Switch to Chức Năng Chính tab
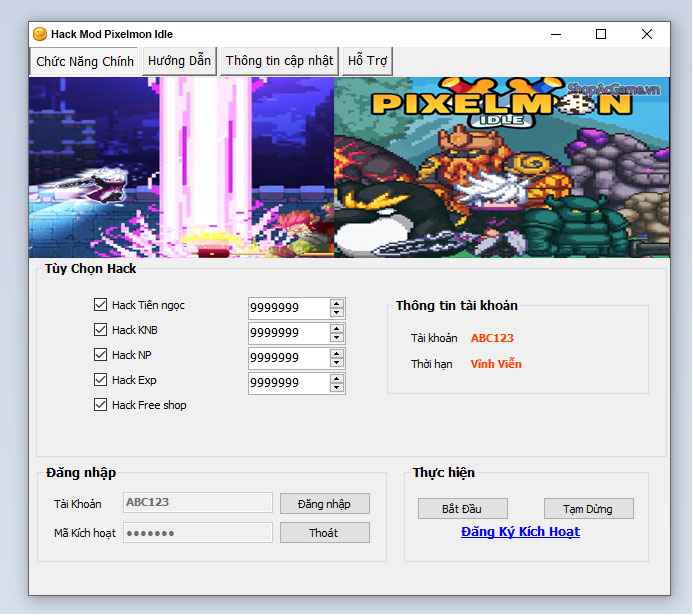 84,61
